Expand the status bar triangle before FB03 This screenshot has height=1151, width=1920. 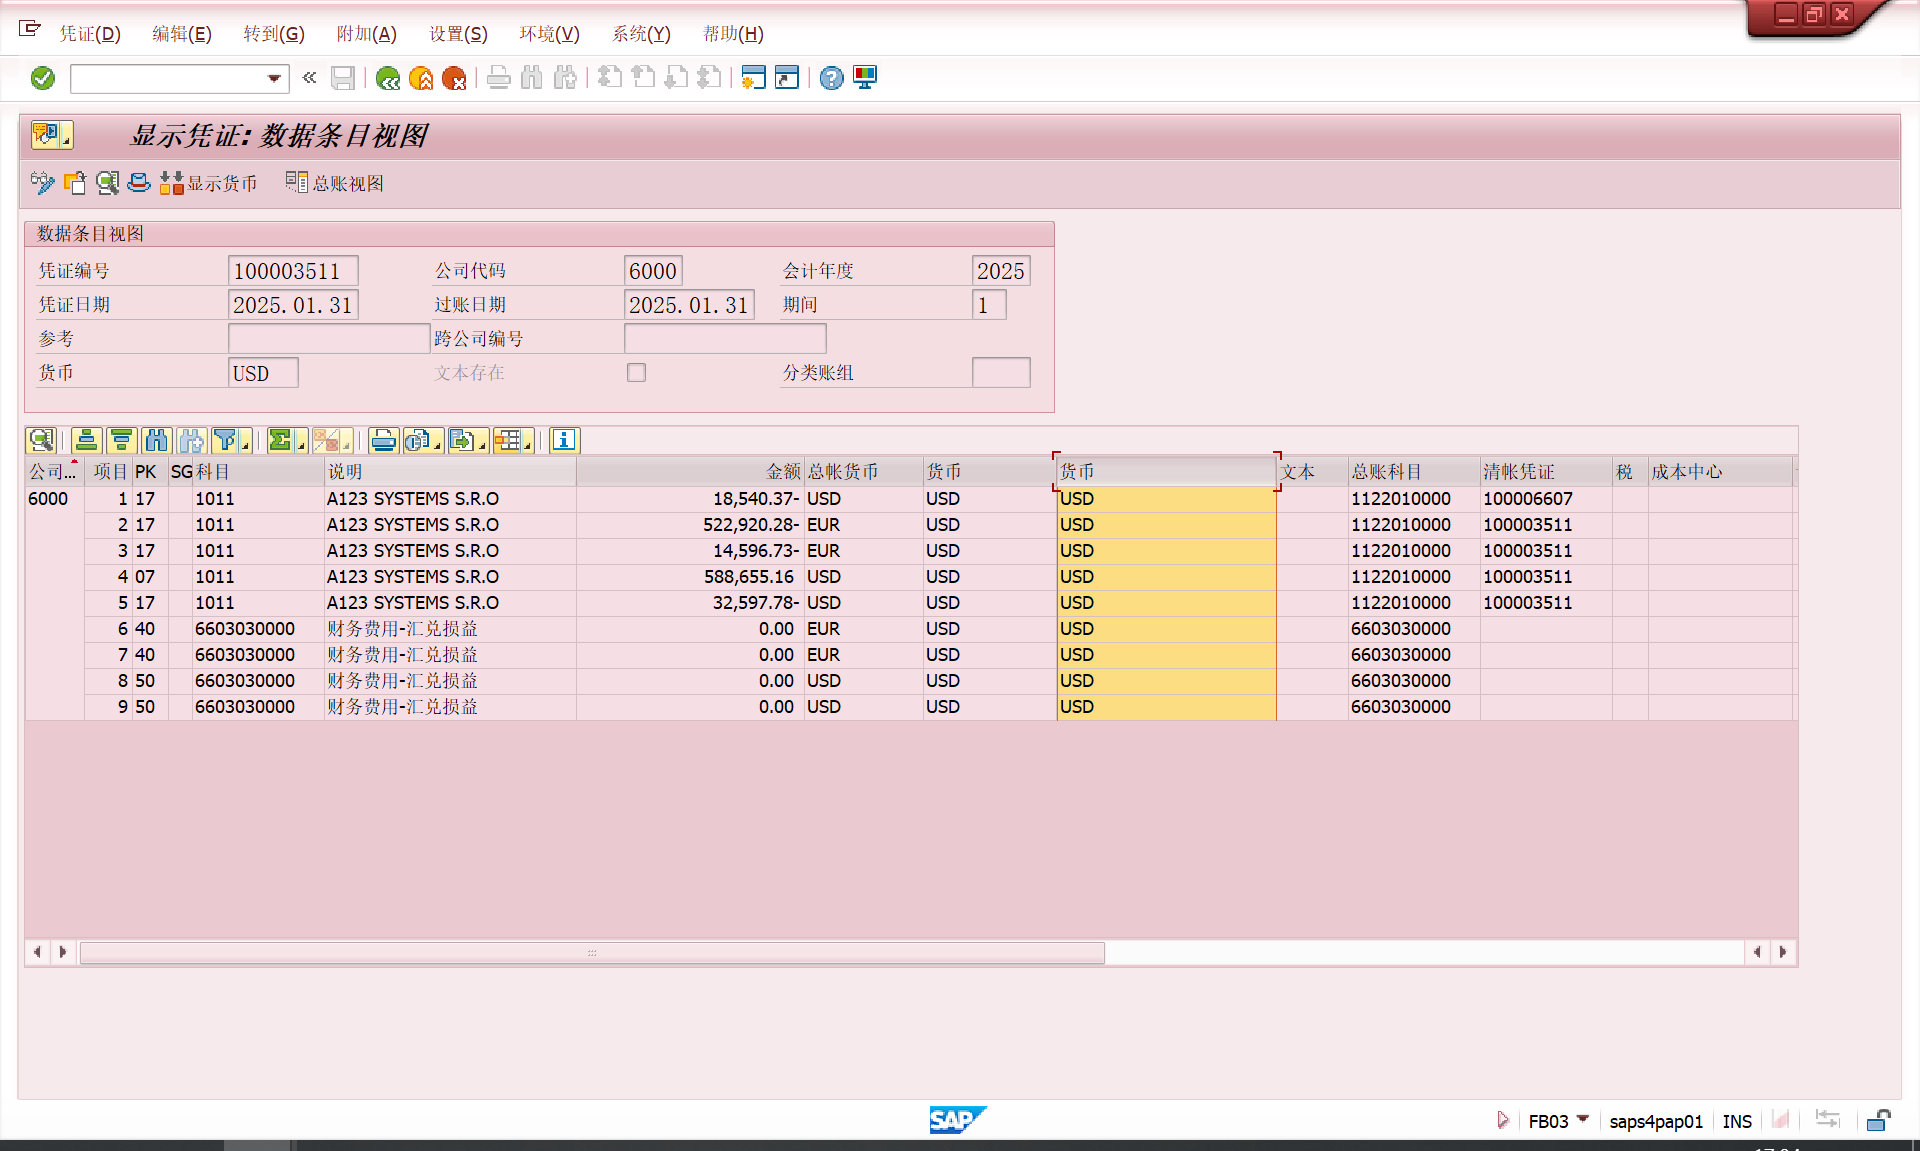coord(1502,1120)
